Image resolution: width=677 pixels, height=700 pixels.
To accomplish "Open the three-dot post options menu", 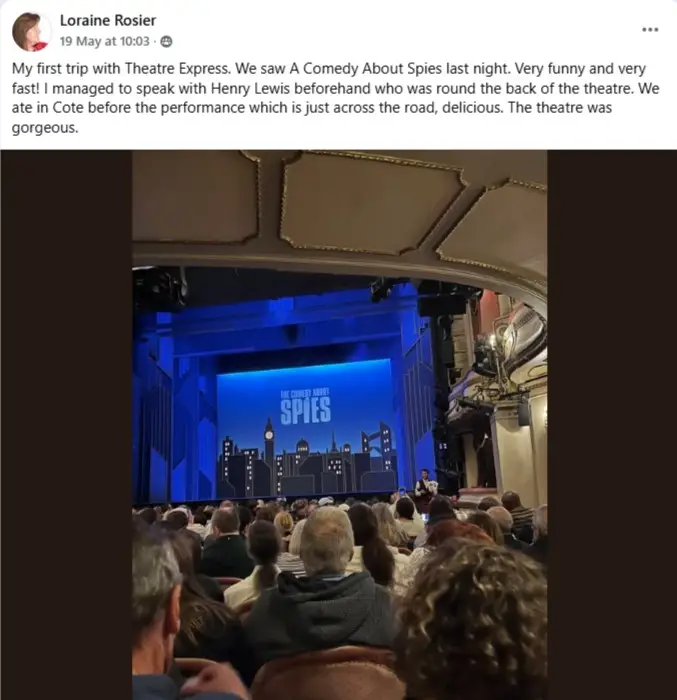I will [x=650, y=29].
